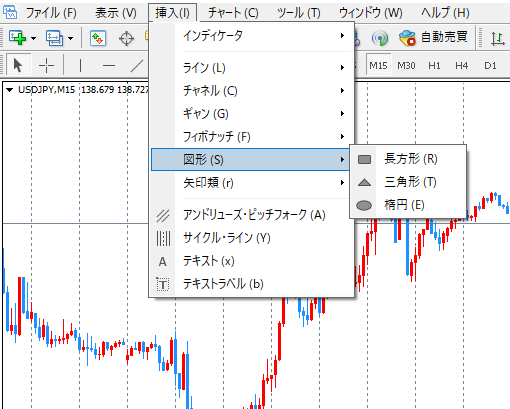
Task: Select the horizontal line drawing tool
Action: (x=109, y=66)
